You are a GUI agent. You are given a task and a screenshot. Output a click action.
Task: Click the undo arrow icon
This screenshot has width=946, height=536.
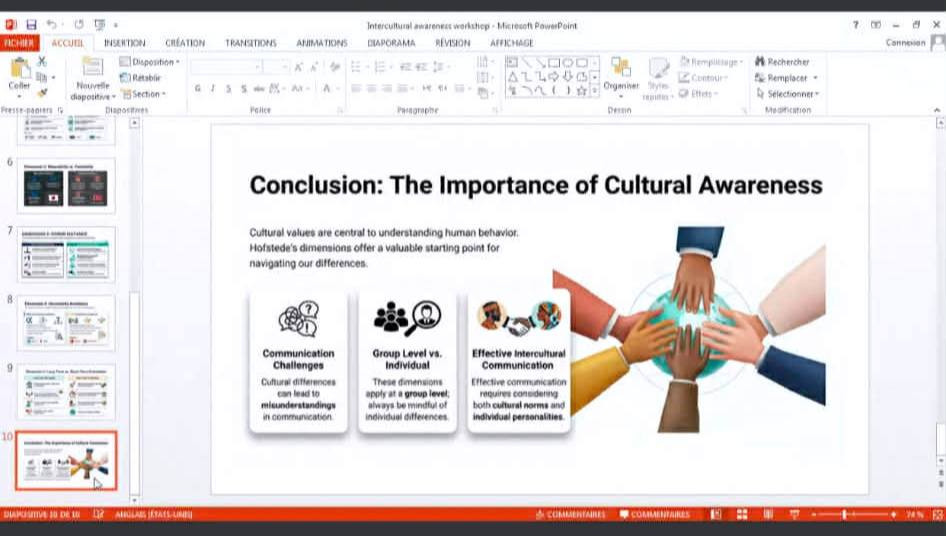coord(50,25)
